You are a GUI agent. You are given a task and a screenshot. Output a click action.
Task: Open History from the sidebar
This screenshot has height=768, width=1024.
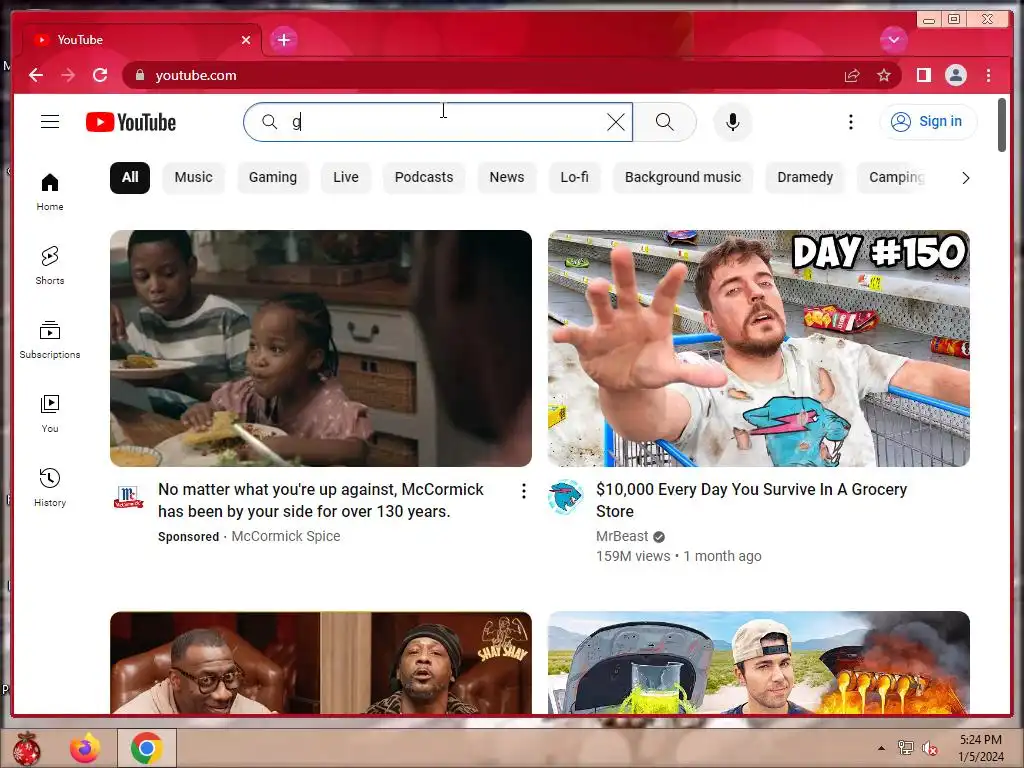(x=50, y=488)
